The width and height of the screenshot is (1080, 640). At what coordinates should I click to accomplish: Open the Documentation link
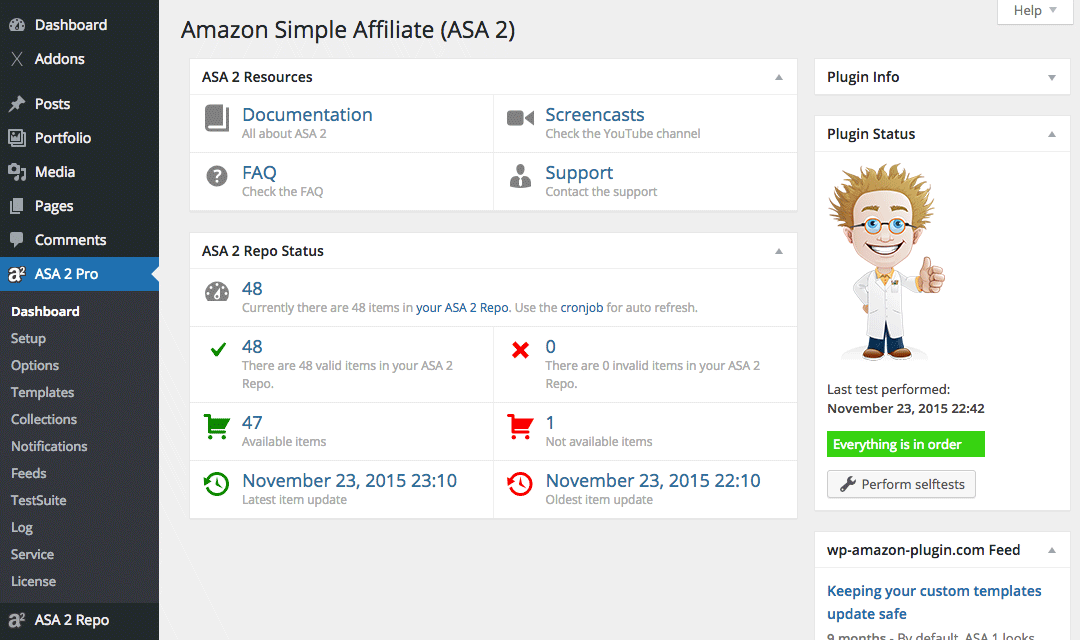coord(307,114)
